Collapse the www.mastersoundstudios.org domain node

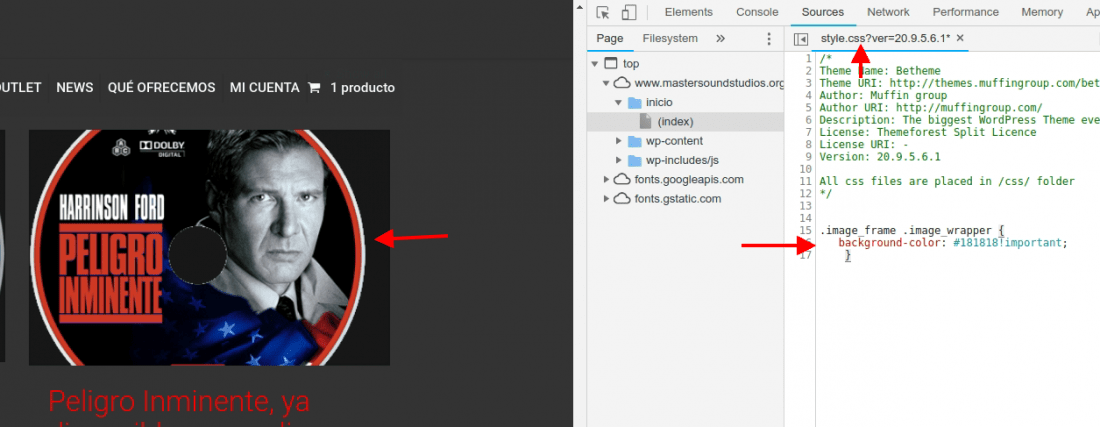coord(605,83)
